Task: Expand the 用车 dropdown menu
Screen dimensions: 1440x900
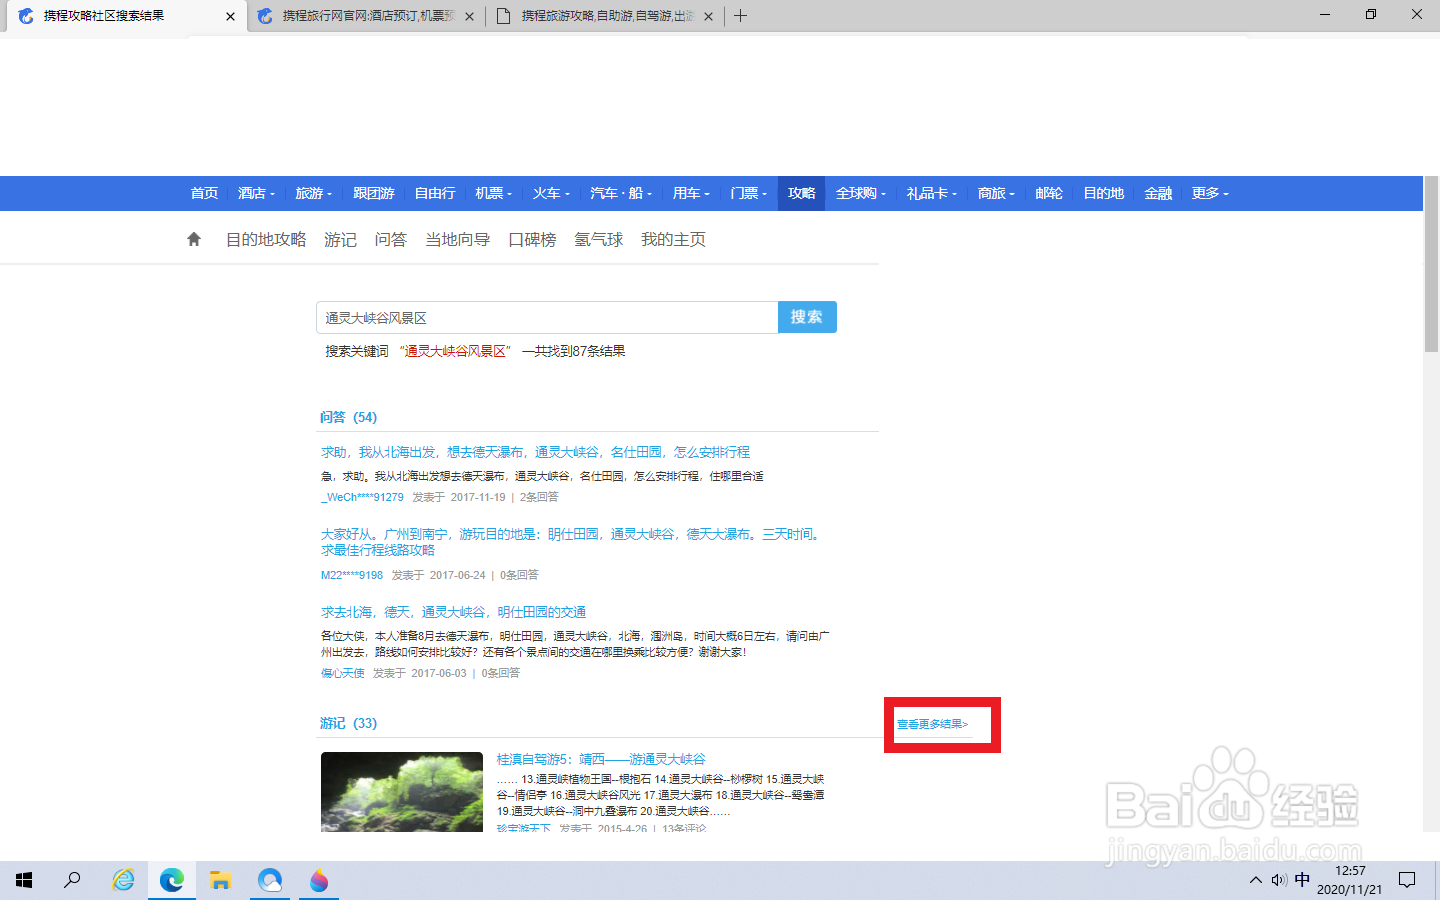Action: tap(691, 193)
